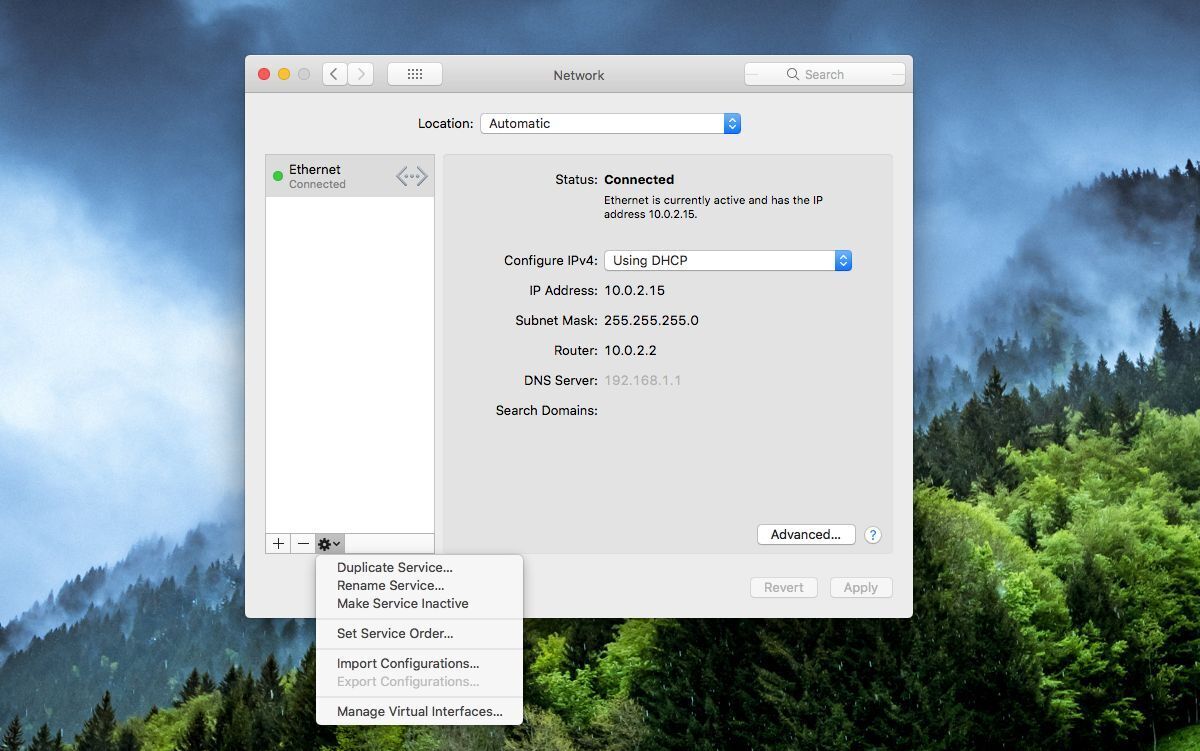This screenshot has width=1200, height=751.
Task: Click the gear action menu icon
Action: [x=329, y=543]
